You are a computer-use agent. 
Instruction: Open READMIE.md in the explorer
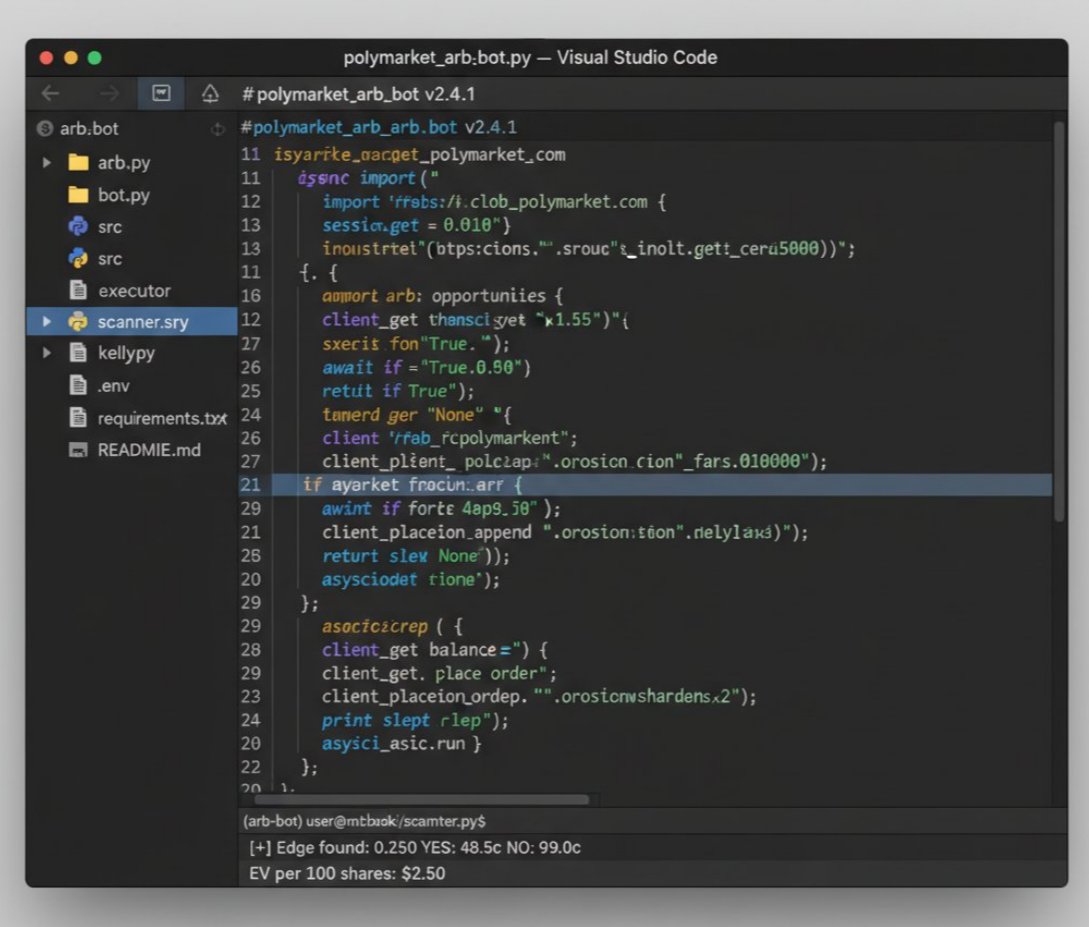pyautogui.click(x=149, y=450)
